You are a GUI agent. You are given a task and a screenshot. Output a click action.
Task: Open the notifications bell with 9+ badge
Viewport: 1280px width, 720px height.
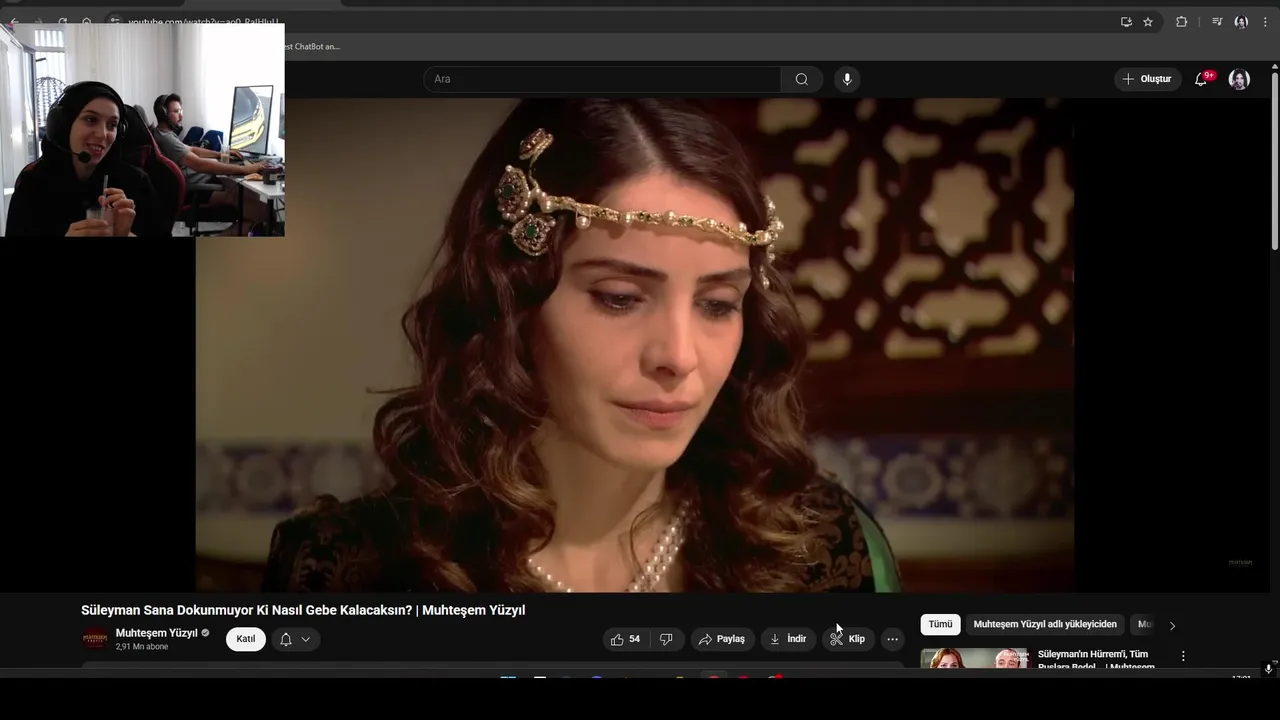click(1201, 79)
